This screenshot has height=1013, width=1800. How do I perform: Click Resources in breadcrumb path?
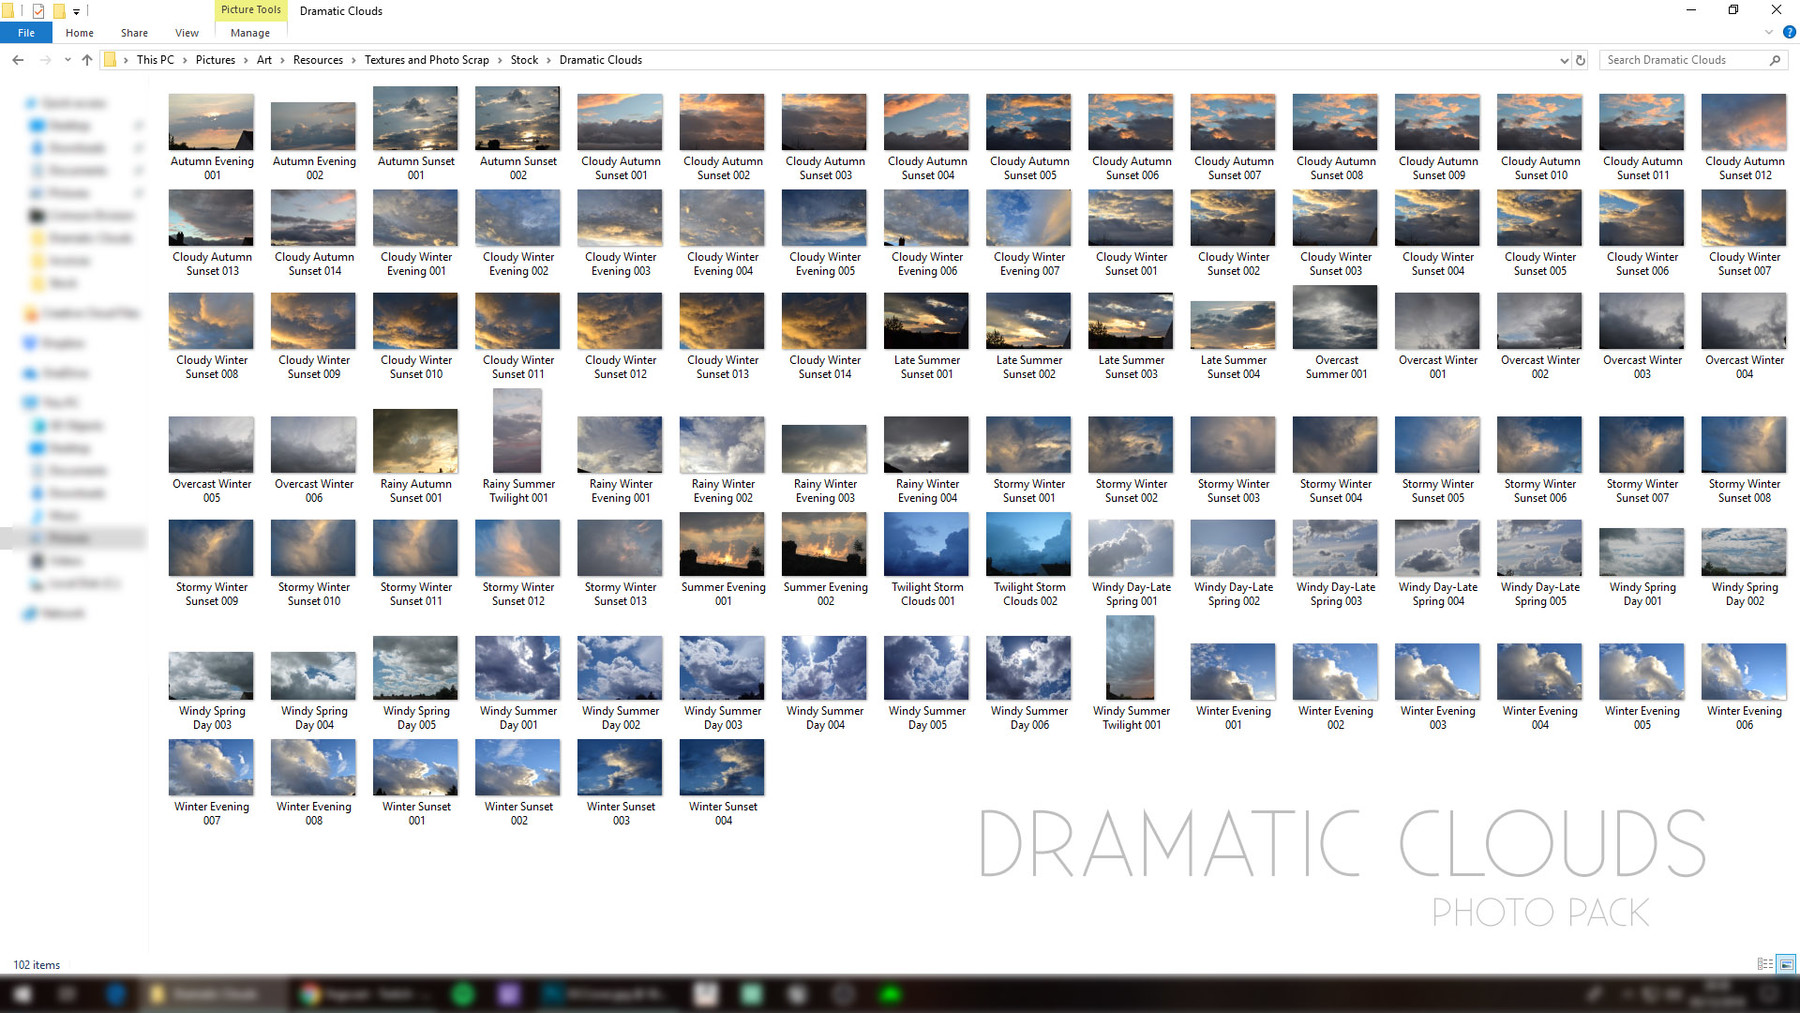(318, 60)
